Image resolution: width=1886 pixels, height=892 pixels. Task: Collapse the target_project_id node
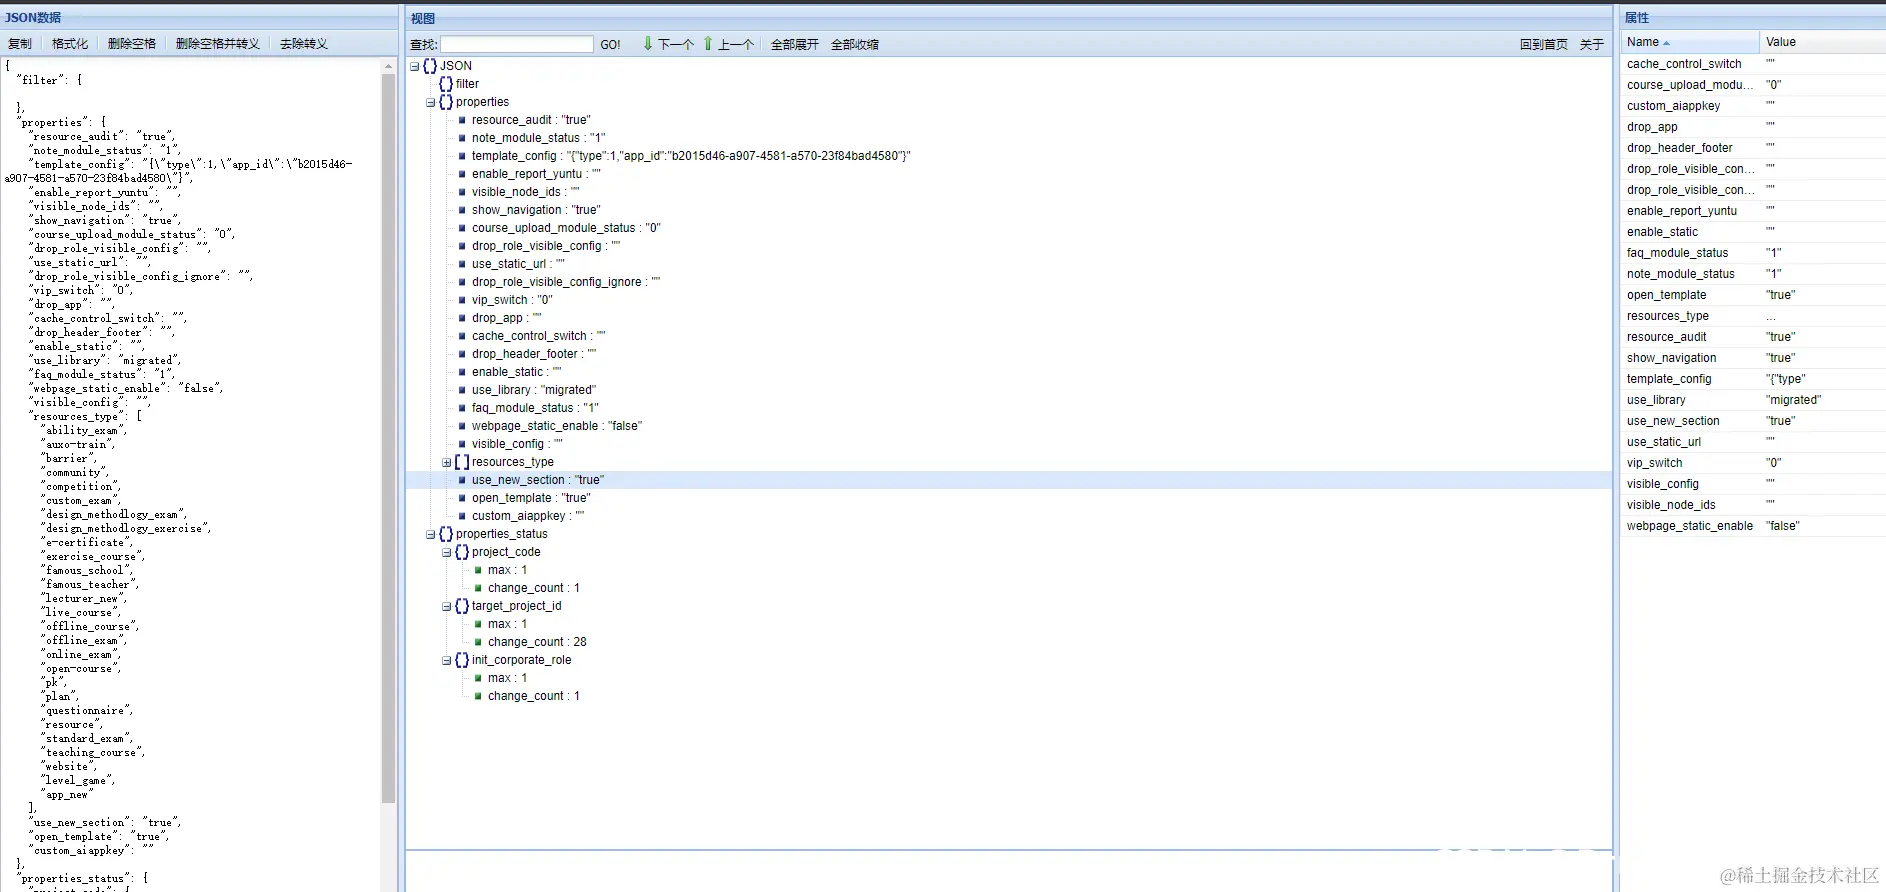tap(447, 606)
